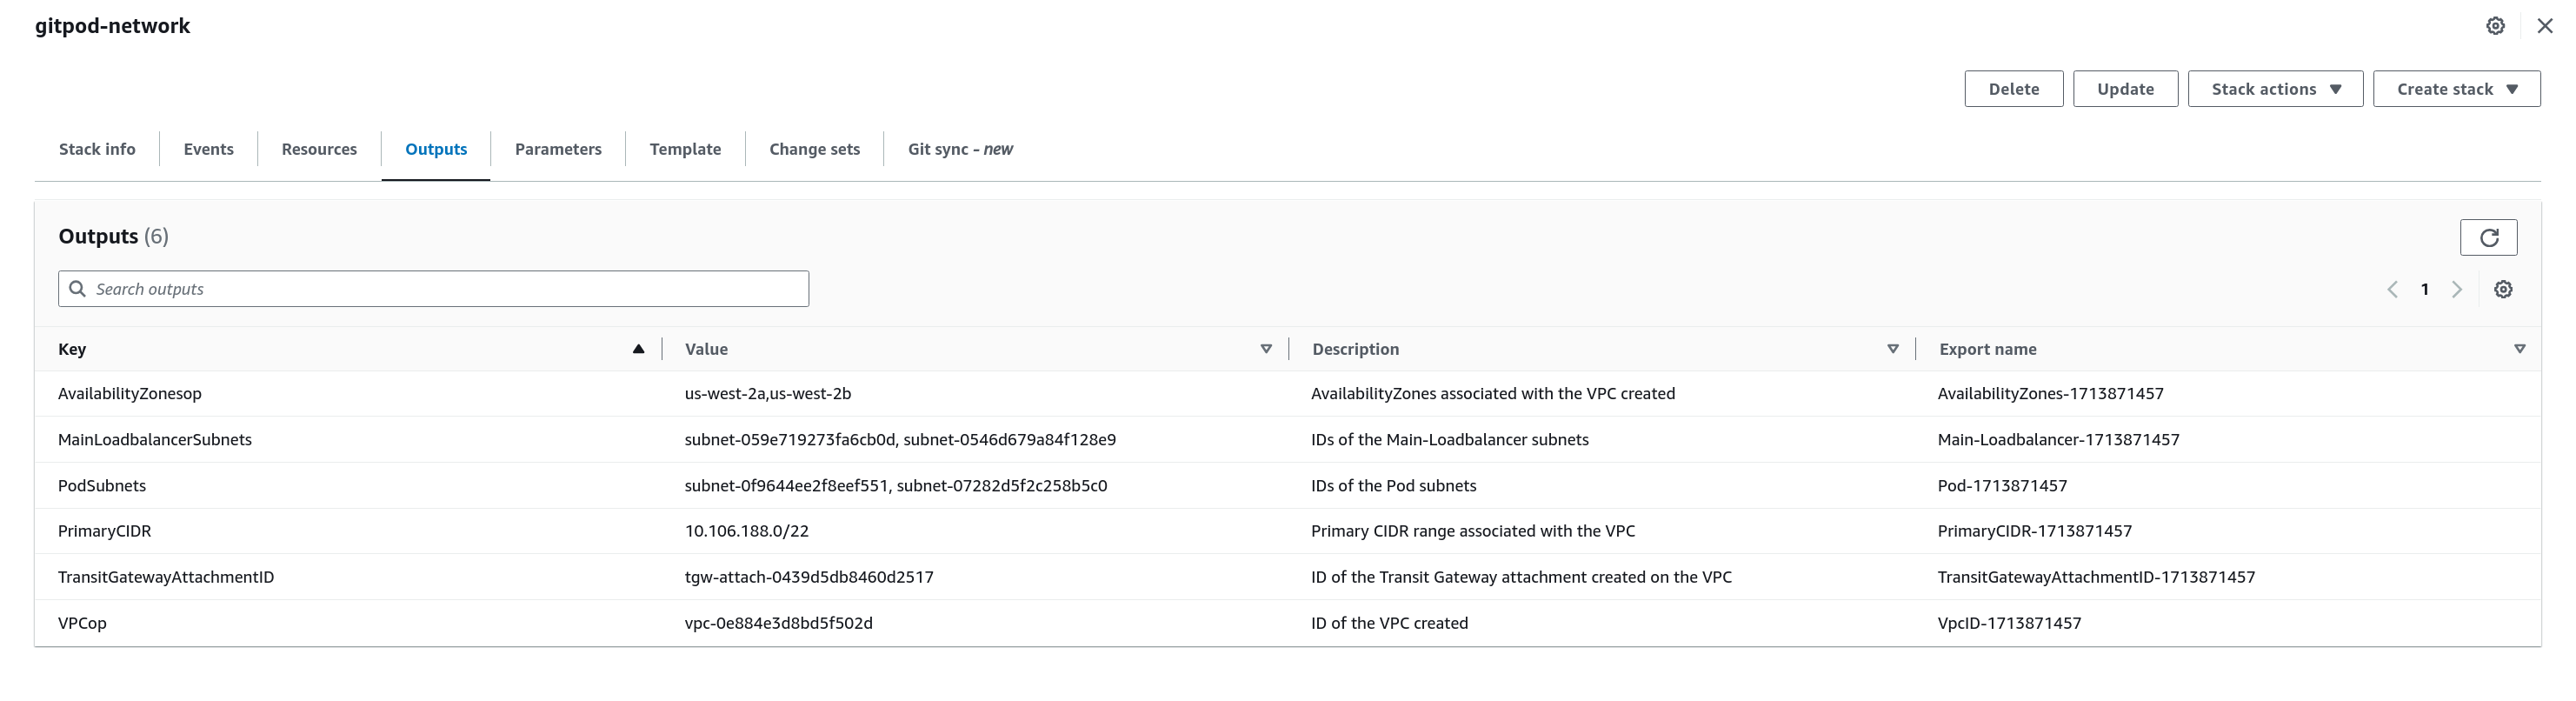Click the search magnifier icon
2576x701 pixels.
click(77, 289)
